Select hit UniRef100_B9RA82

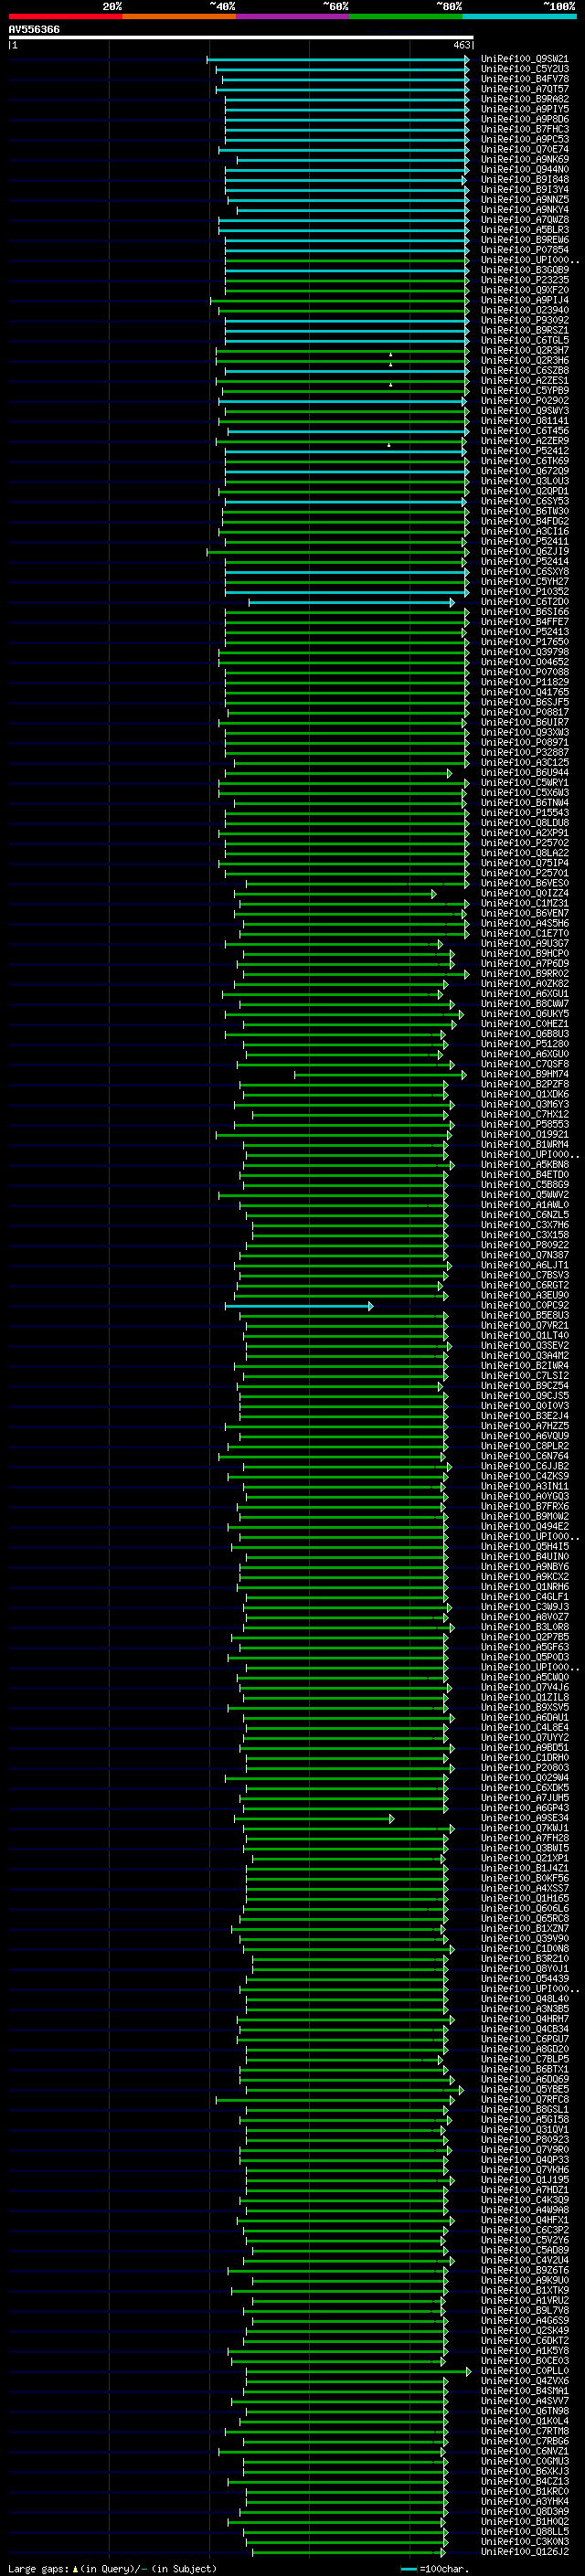[x=524, y=99]
